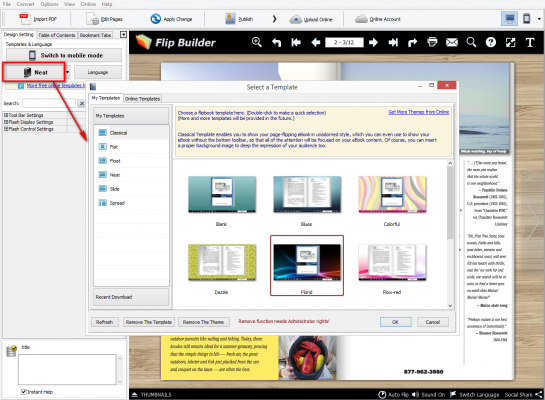Jump to first page
This screenshot has width=545, height=400.
point(296,42)
